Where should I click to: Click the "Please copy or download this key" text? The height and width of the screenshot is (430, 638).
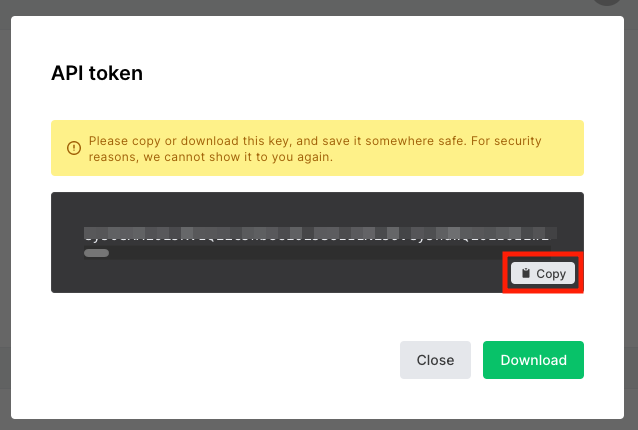189,141
